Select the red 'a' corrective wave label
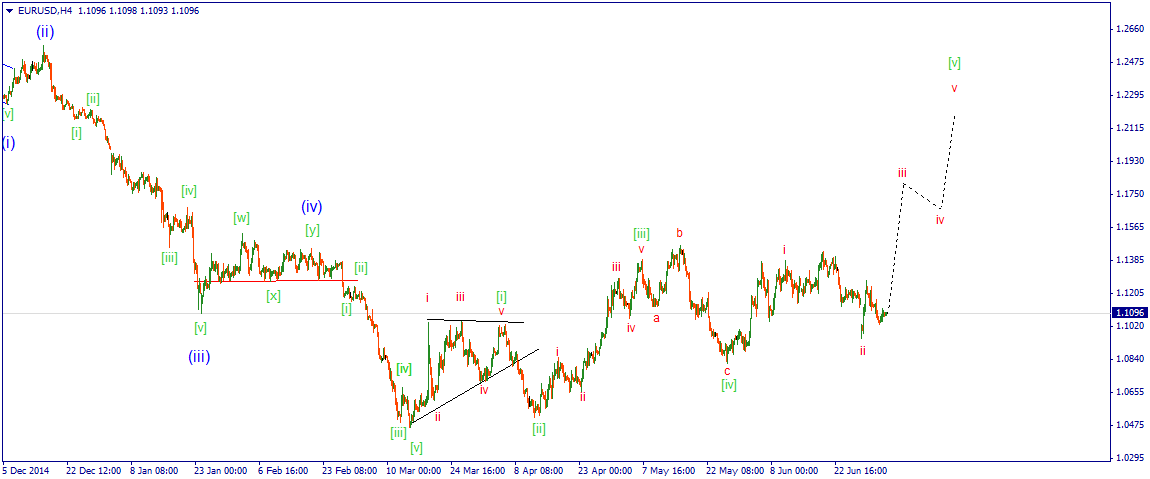The height and width of the screenshot is (479, 1150). click(x=656, y=318)
